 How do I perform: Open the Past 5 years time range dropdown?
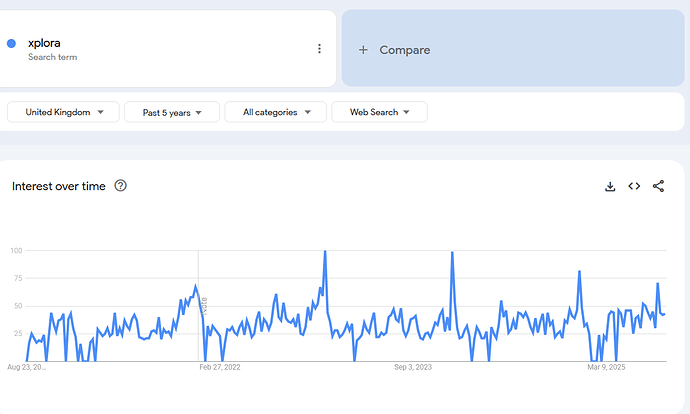click(x=171, y=112)
